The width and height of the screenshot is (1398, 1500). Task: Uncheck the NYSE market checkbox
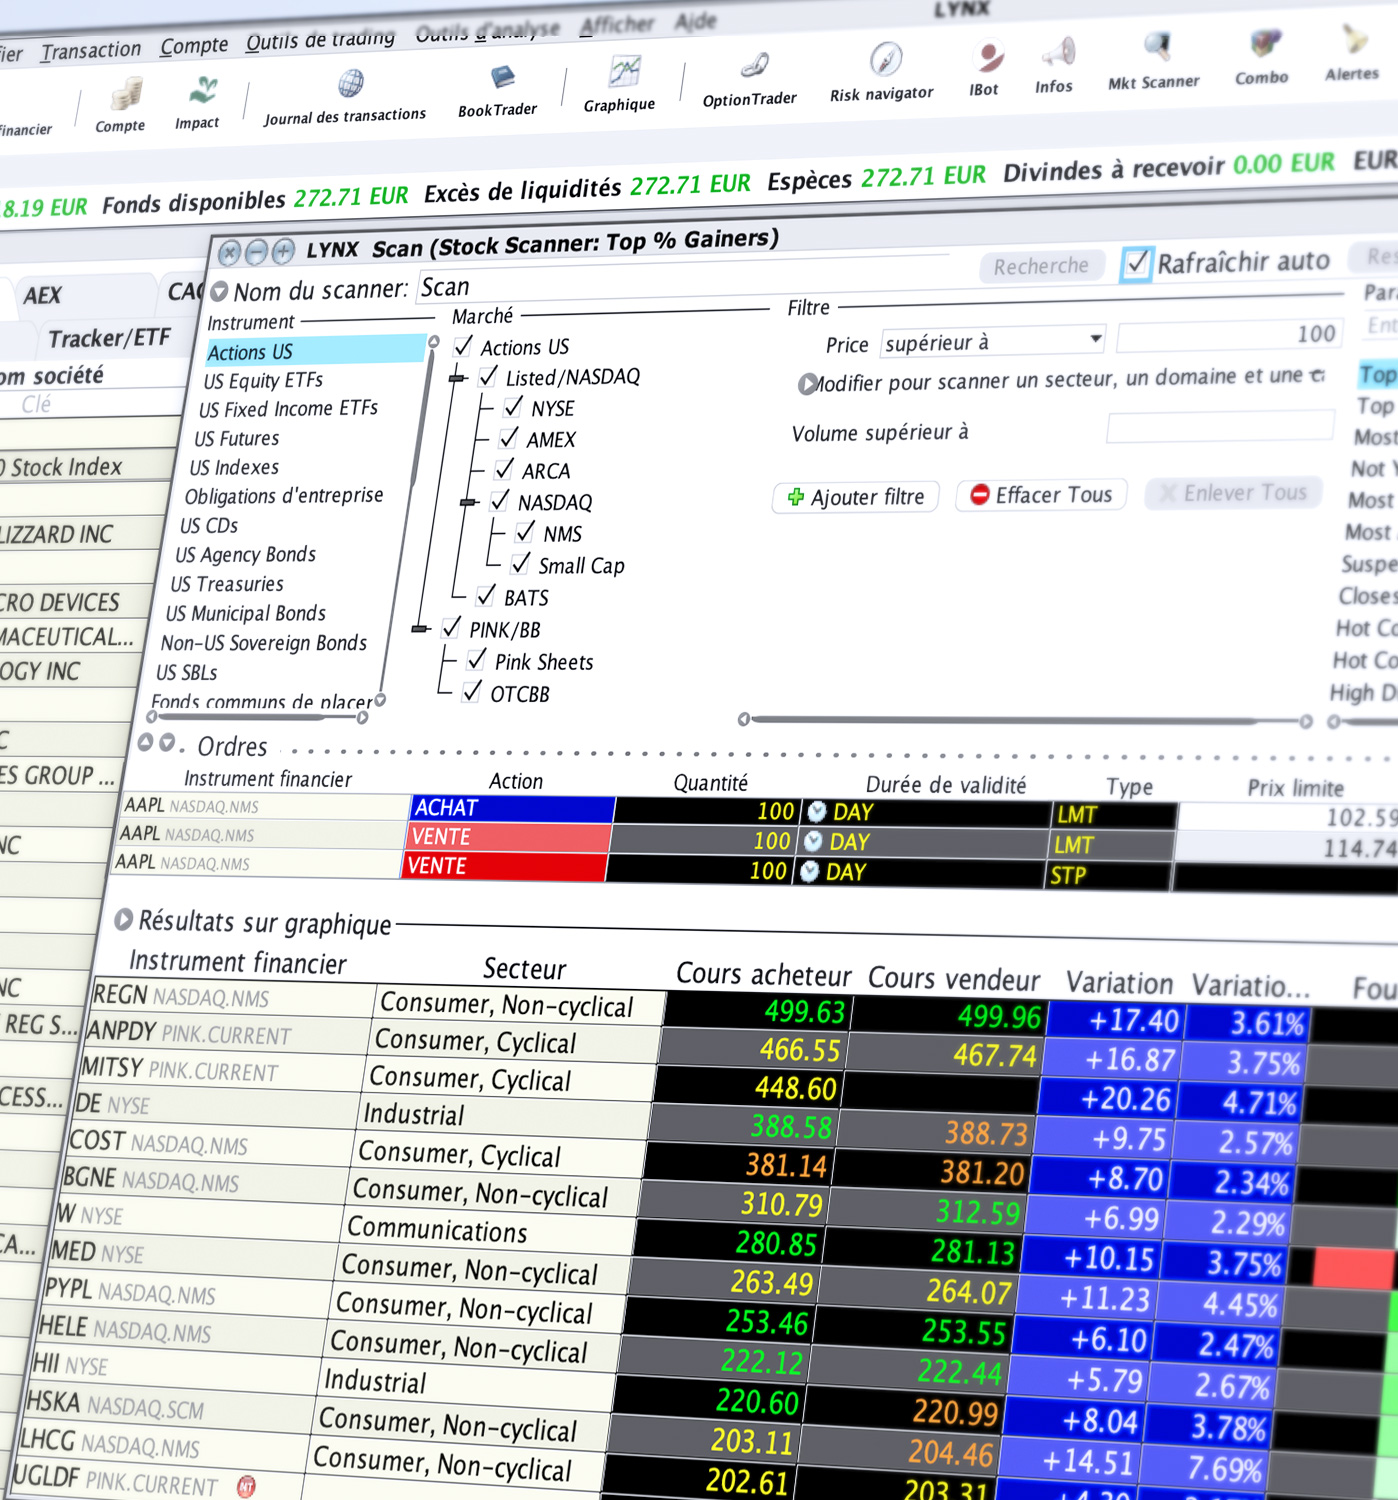[513, 407]
